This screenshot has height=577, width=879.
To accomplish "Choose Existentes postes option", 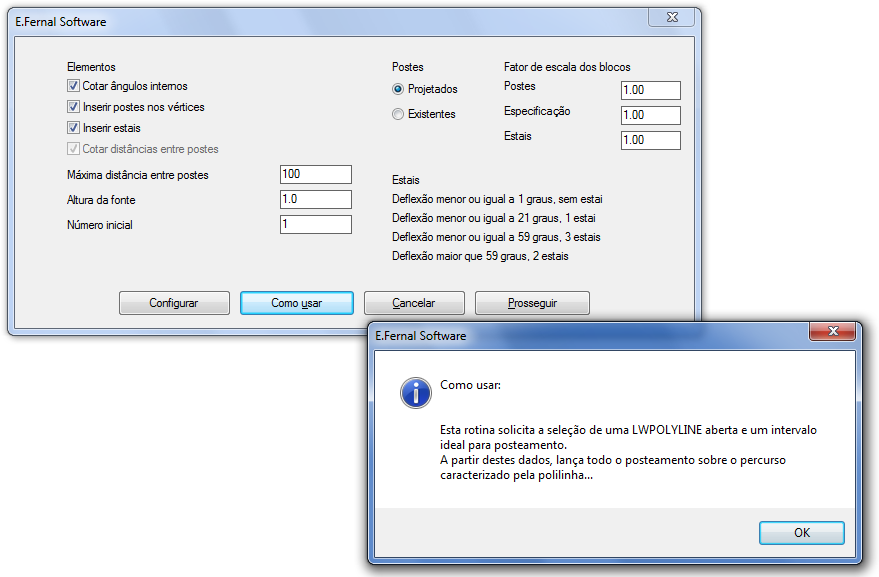I will [398, 114].
